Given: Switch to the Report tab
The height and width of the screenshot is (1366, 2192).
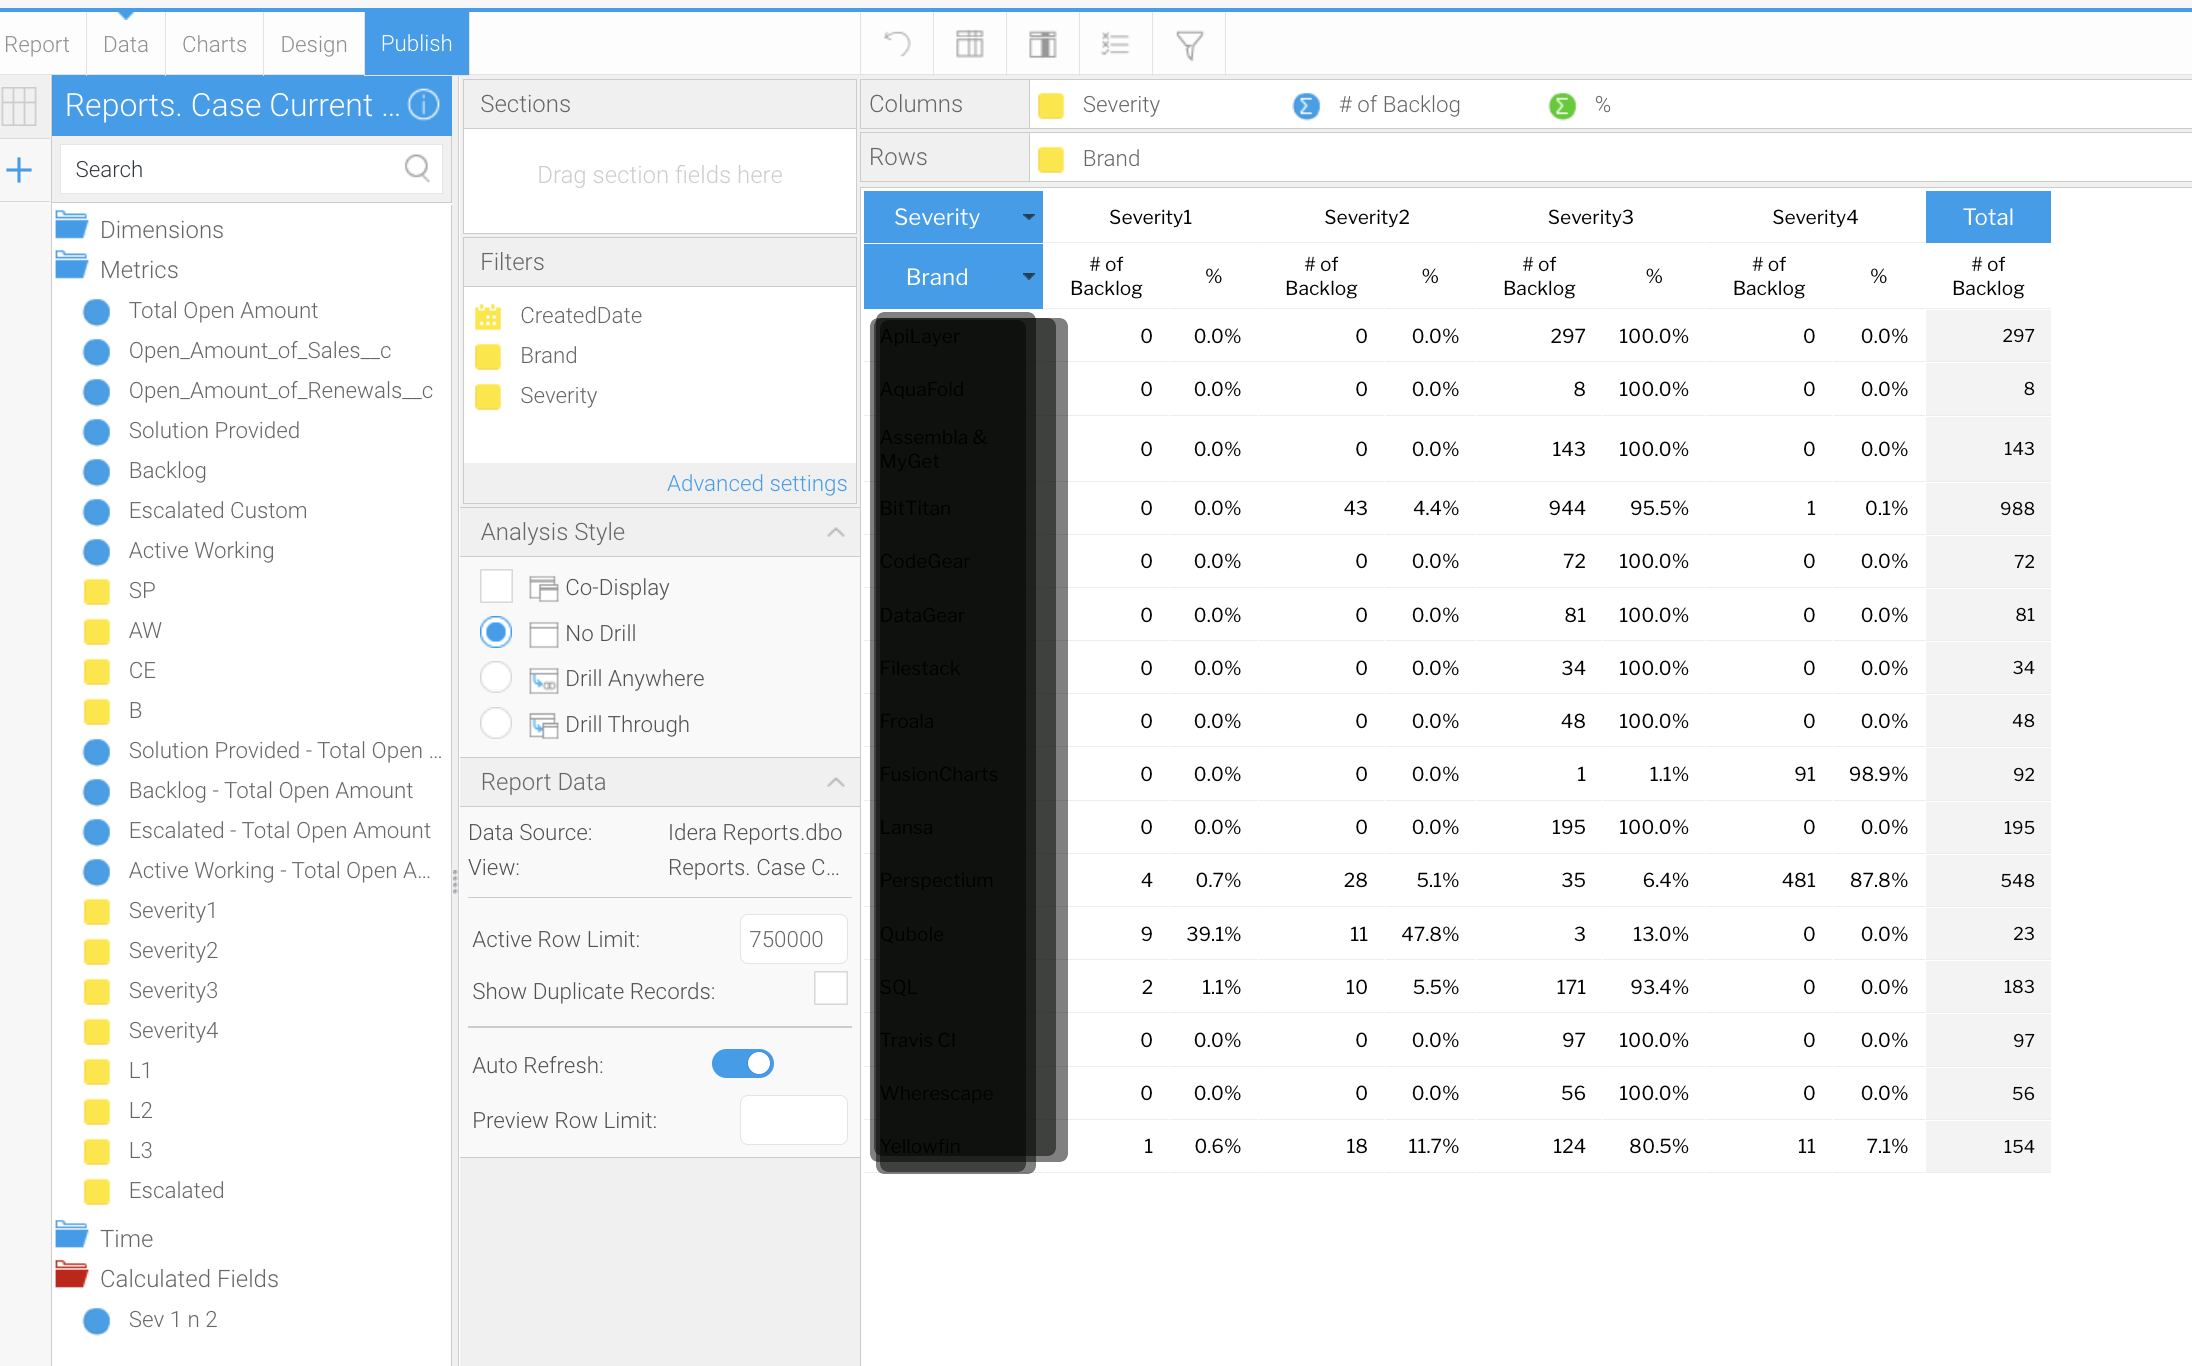Looking at the screenshot, I should [37, 44].
